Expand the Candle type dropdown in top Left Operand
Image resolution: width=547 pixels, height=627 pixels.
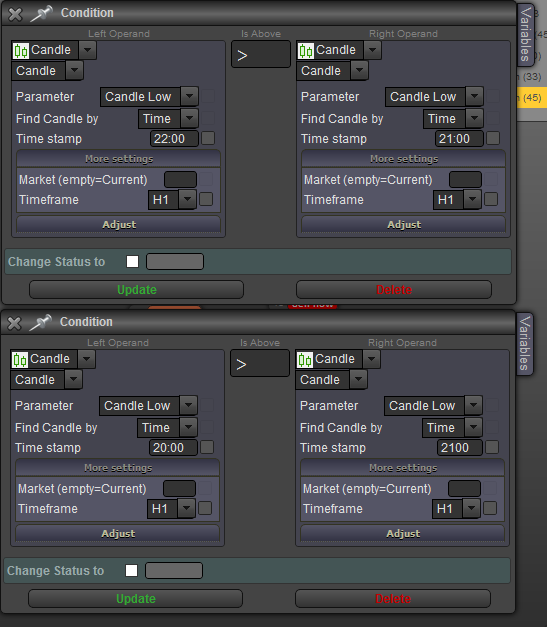coord(87,50)
